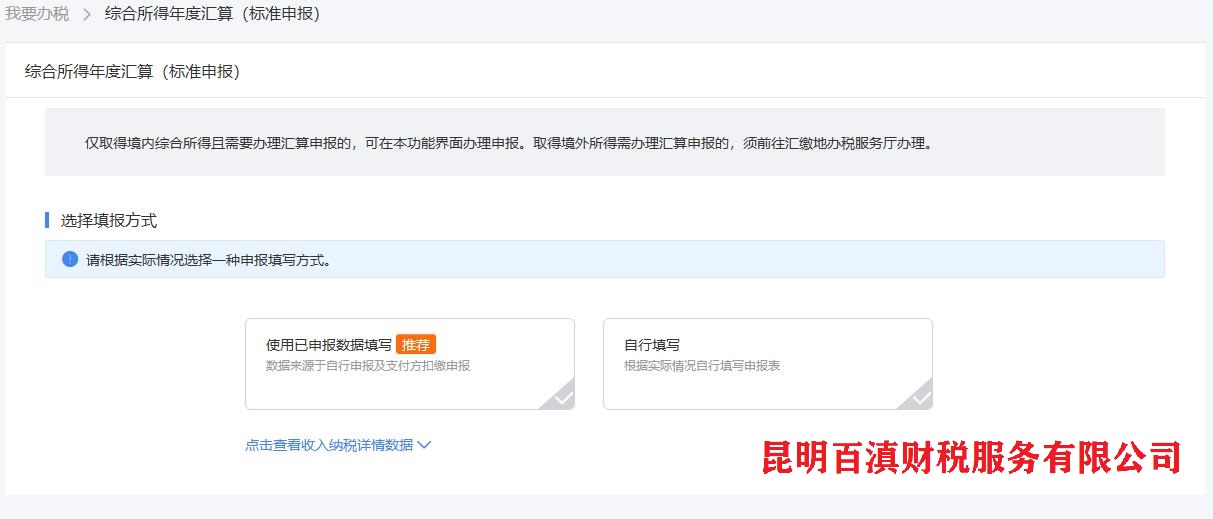Click the 综合所得年度汇算(标准申报) breadcrumb text

pyautogui.click(x=212, y=15)
